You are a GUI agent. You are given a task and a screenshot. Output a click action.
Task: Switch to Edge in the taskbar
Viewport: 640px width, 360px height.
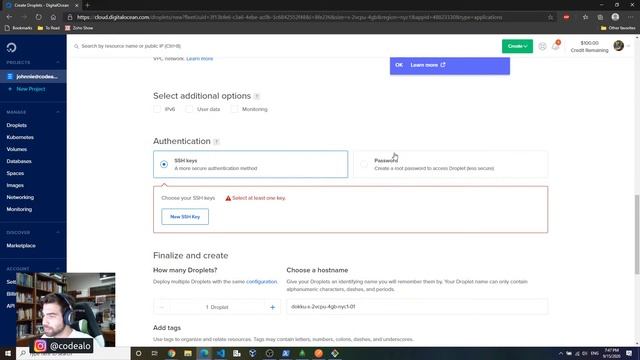[x=204, y=353]
